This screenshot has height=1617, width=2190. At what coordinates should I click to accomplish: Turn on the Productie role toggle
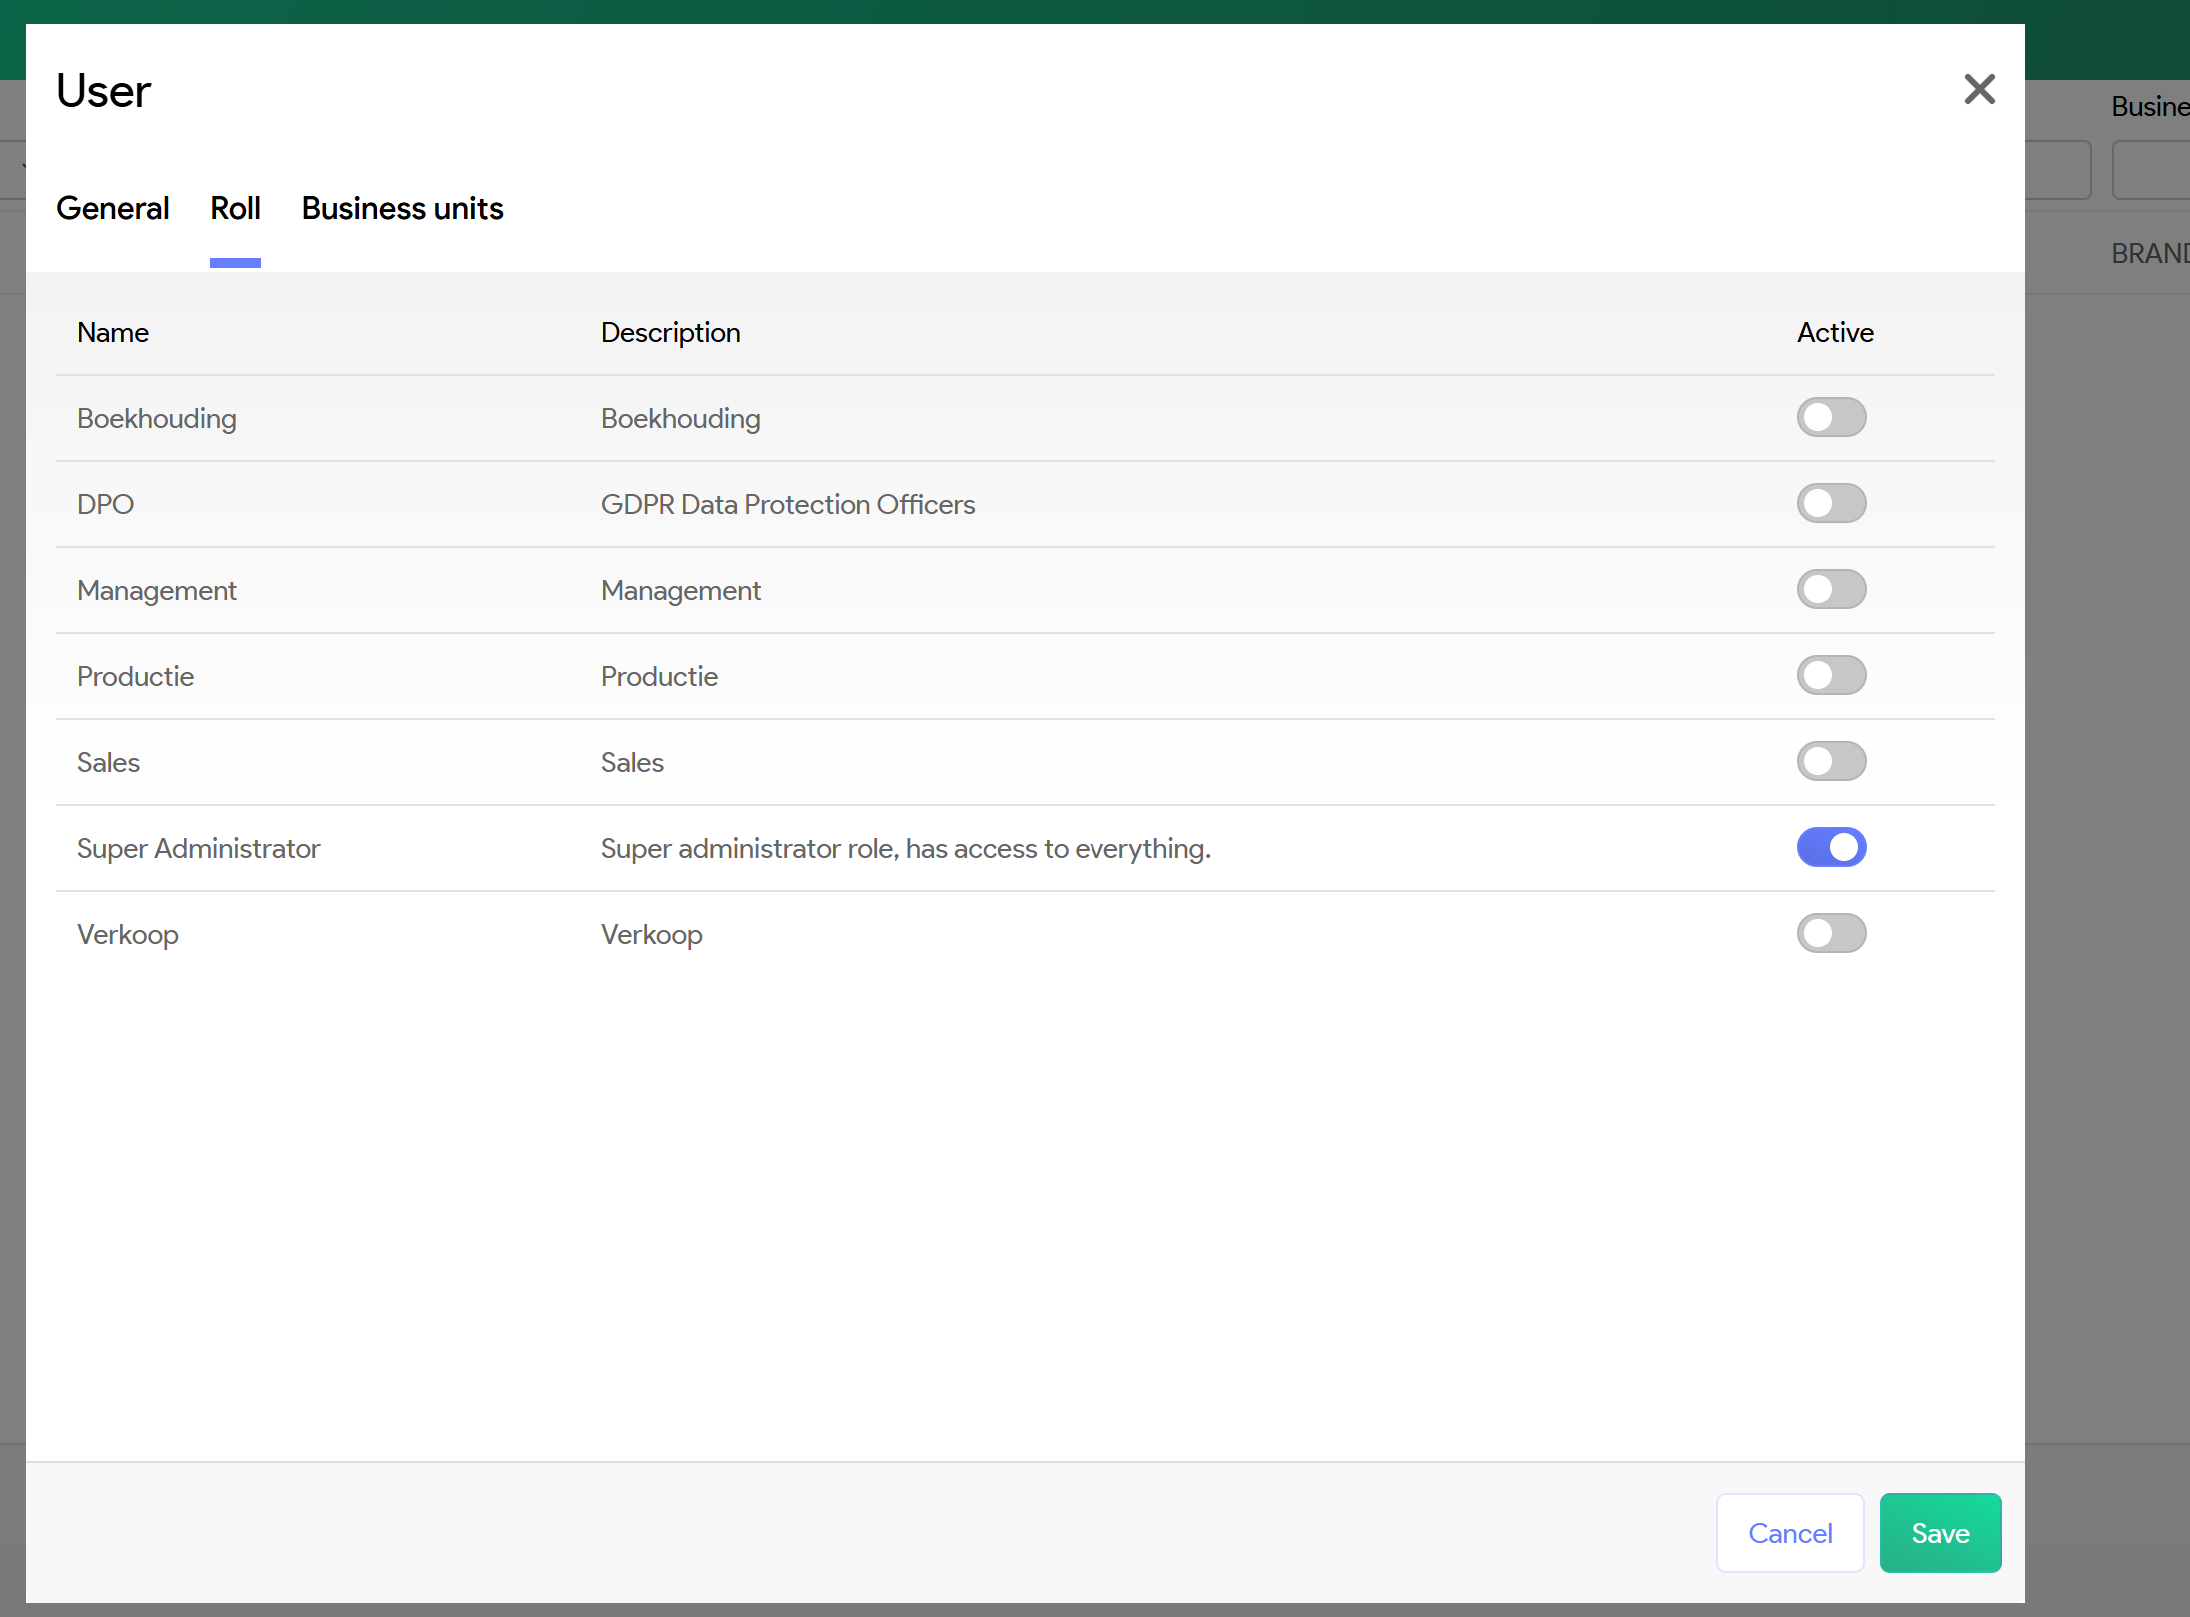pyautogui.click(x=1830, y=676)
